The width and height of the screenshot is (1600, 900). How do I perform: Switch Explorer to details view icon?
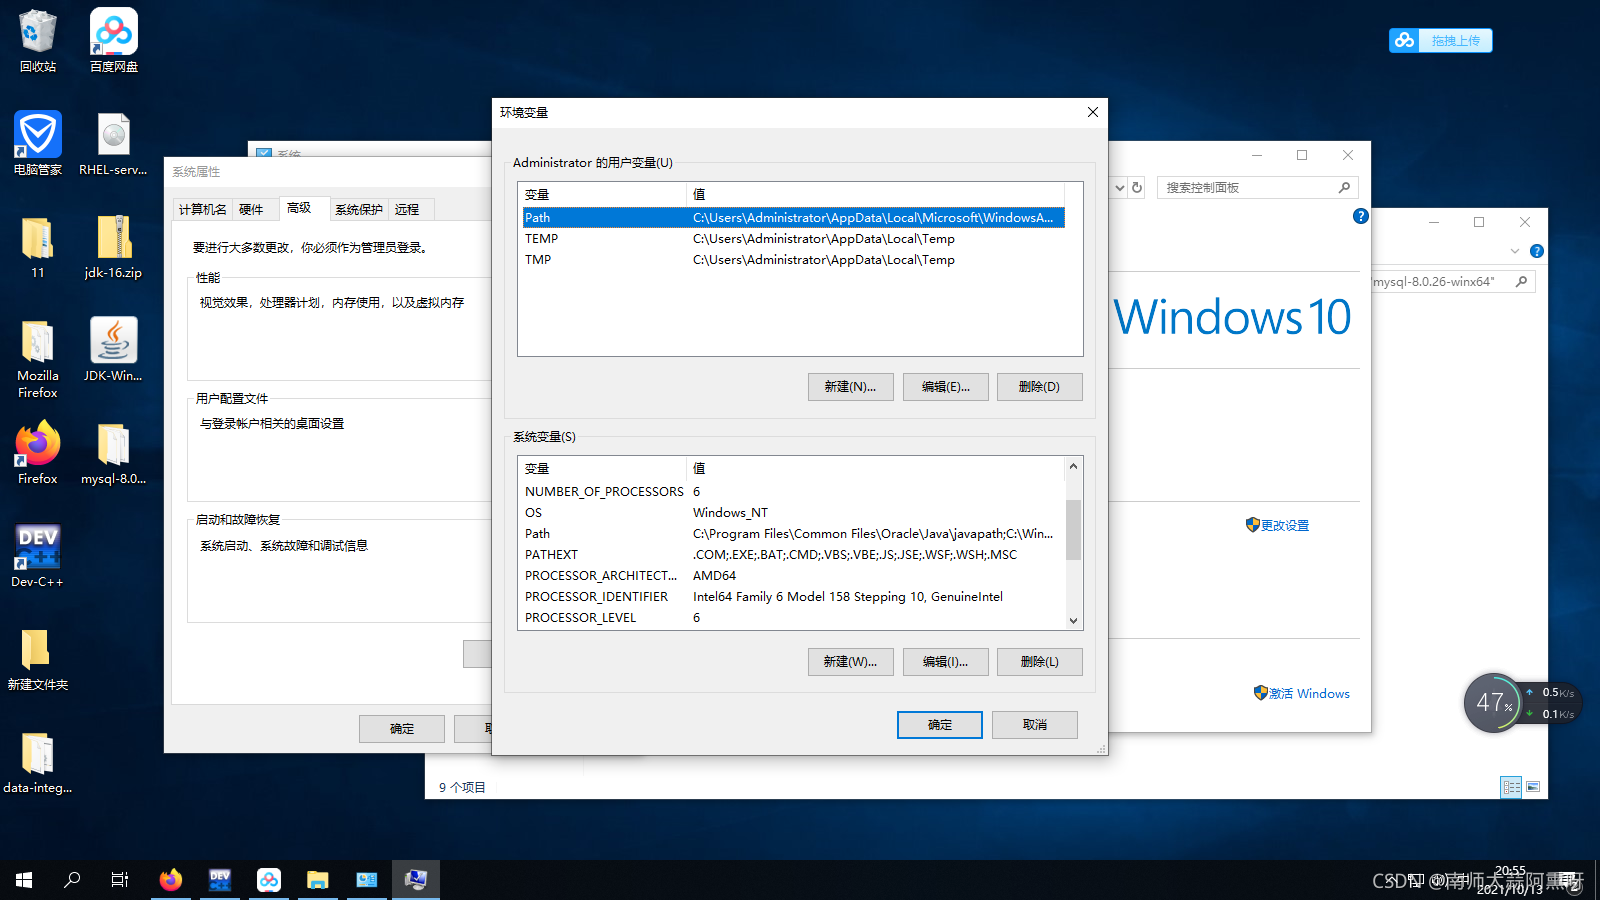1511,787
